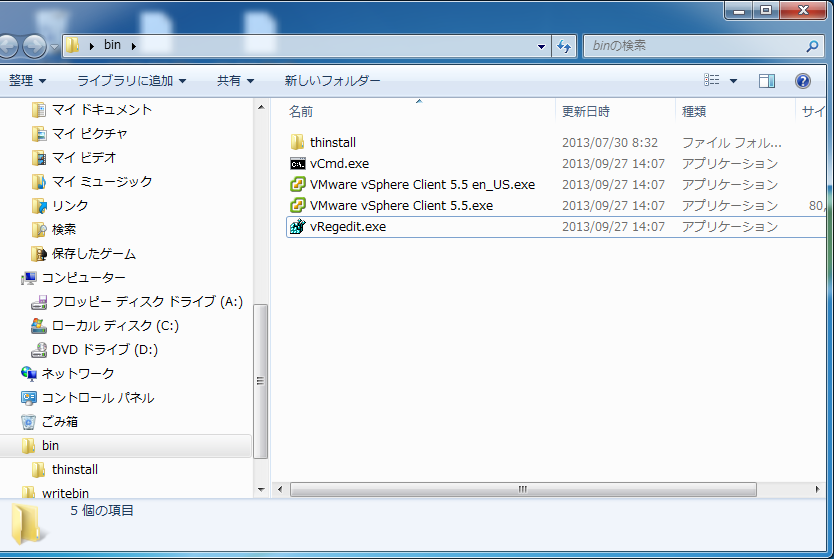Image resolution: width=834 pixels, height=559 pixels.
Task: Click the DVD ドライブ (D:) icon
Action: click(38, 349)
